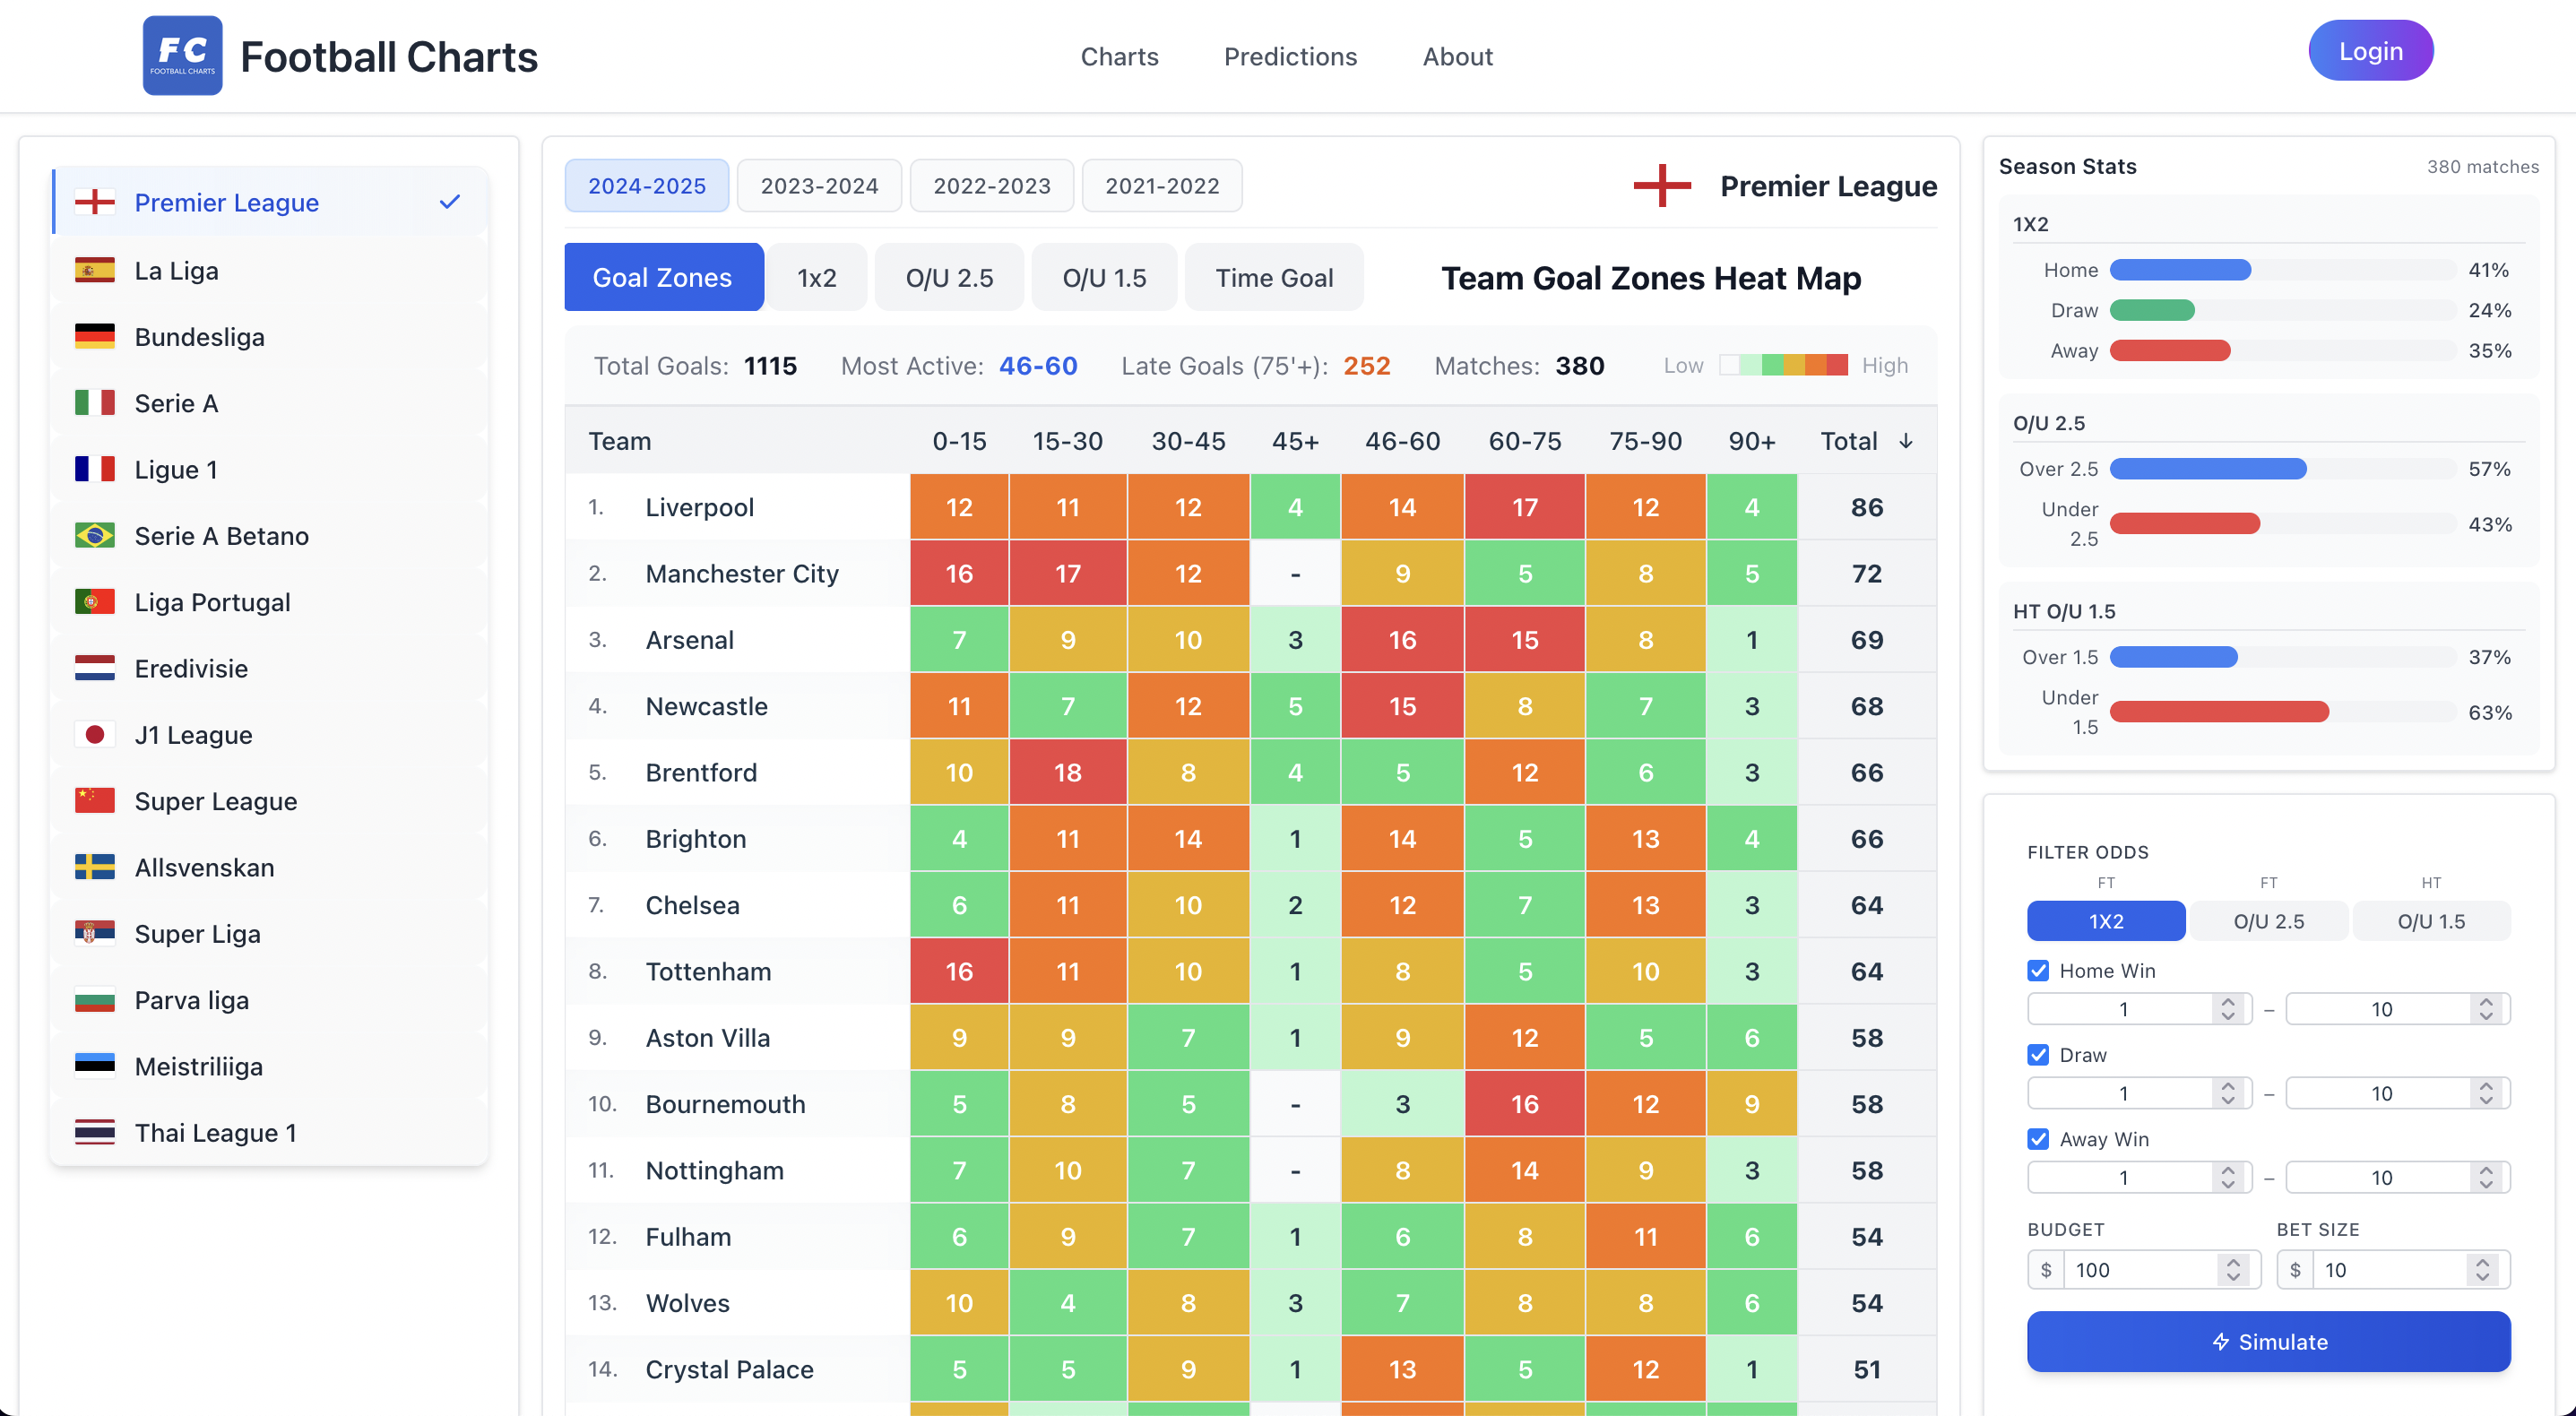2576x1416 pixels.
Task: Select the 2022-2023 season tab
Action: [991, 186]
